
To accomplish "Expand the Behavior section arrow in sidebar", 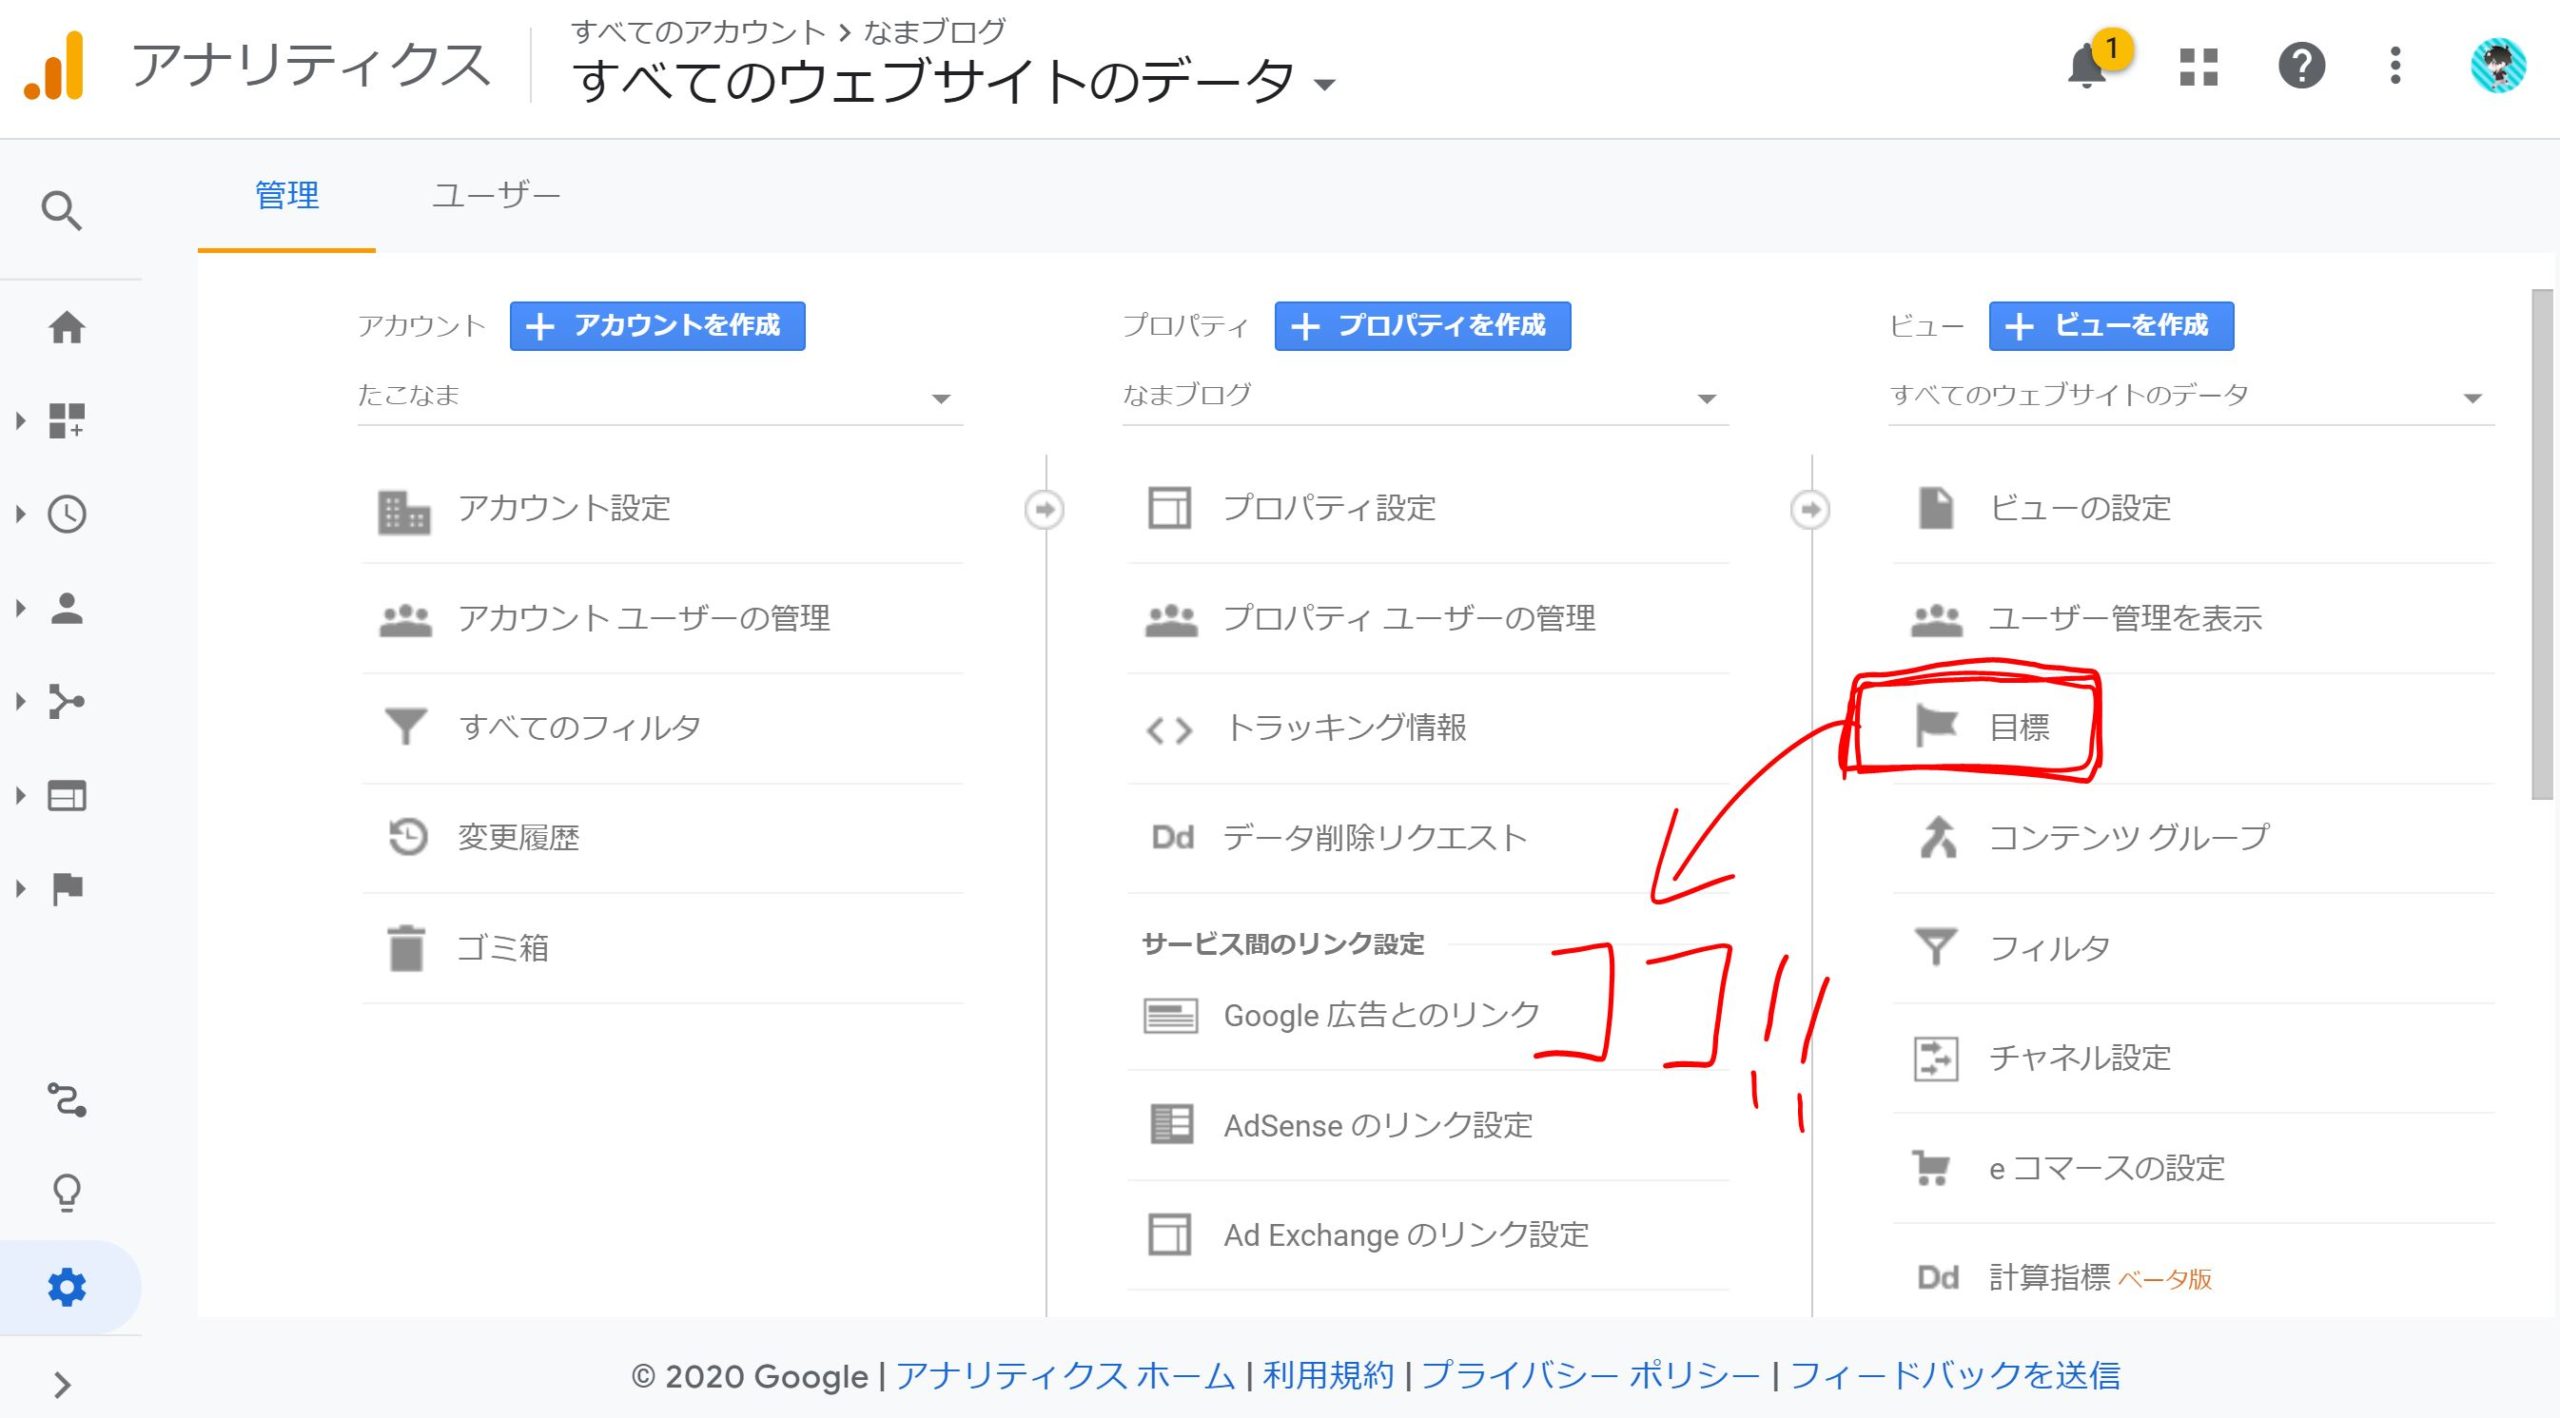I will 20,795.
